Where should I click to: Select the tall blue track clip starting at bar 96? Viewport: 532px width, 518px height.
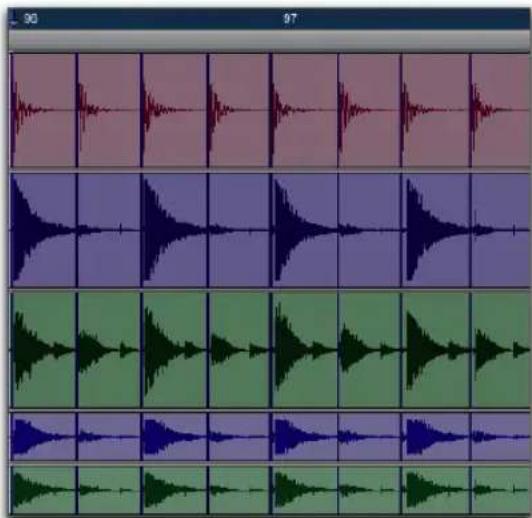point(43,230)
